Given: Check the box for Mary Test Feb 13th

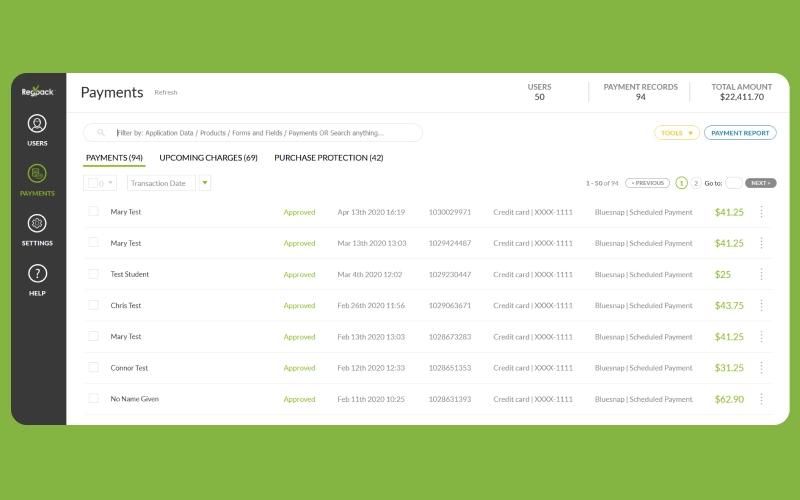Looking at the screenshot, I should 93,336.
